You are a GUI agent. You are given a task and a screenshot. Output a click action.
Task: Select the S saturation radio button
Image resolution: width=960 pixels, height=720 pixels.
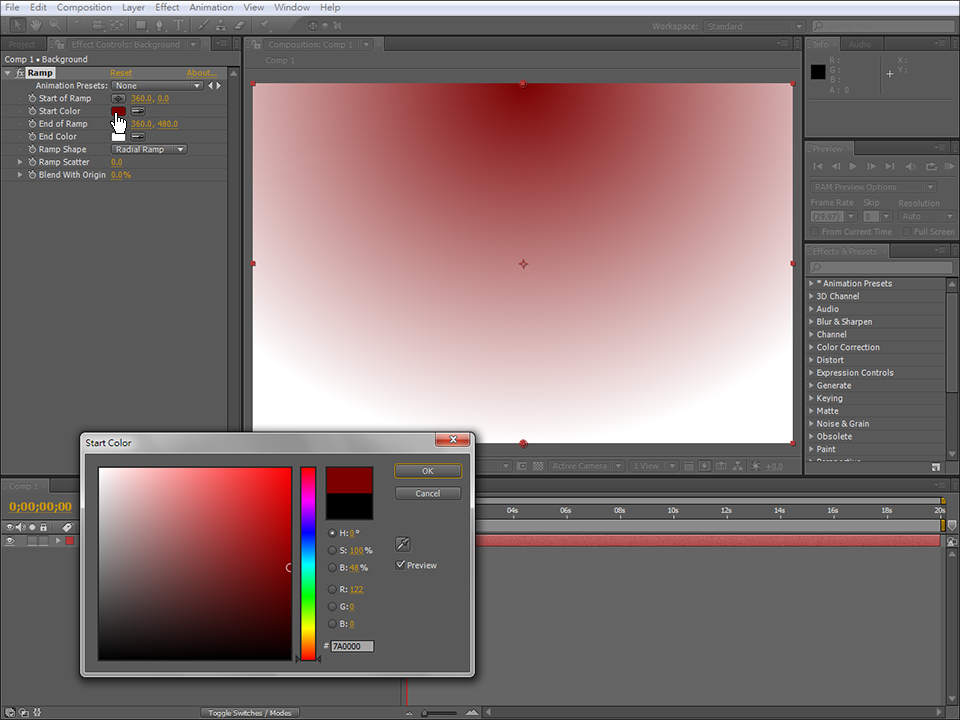click(x=333, y=550)
